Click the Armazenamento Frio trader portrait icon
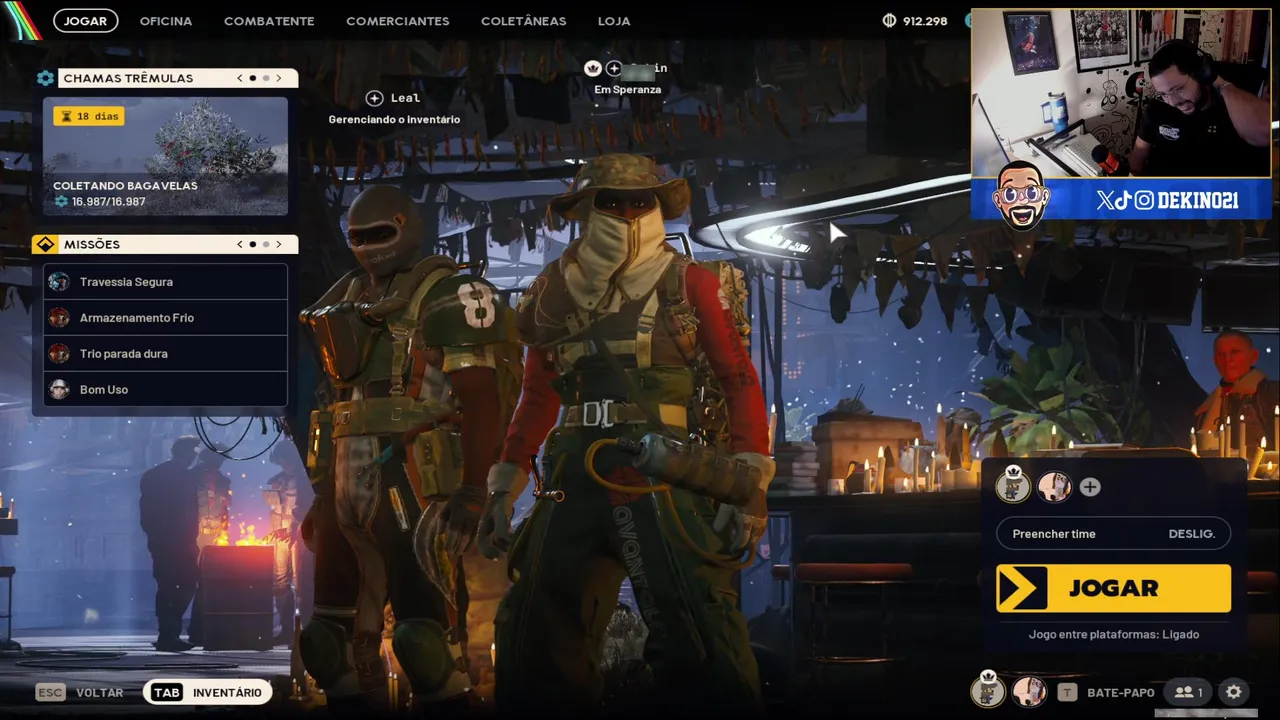1280x720 pixels. click(60, 318)
